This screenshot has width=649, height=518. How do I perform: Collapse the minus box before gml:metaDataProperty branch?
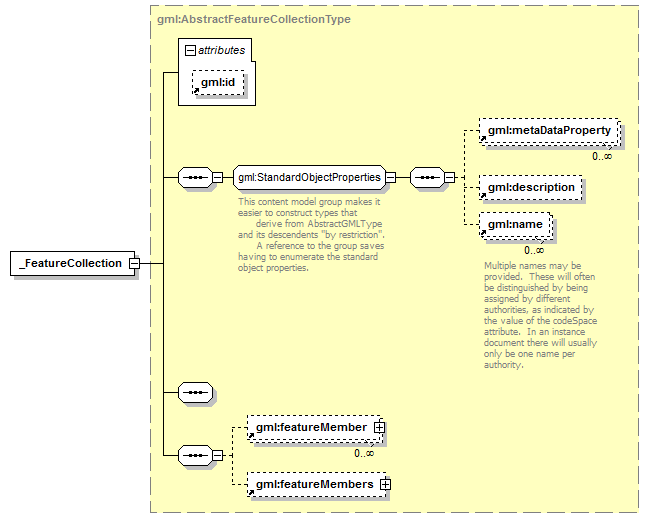tap(450, 178)
